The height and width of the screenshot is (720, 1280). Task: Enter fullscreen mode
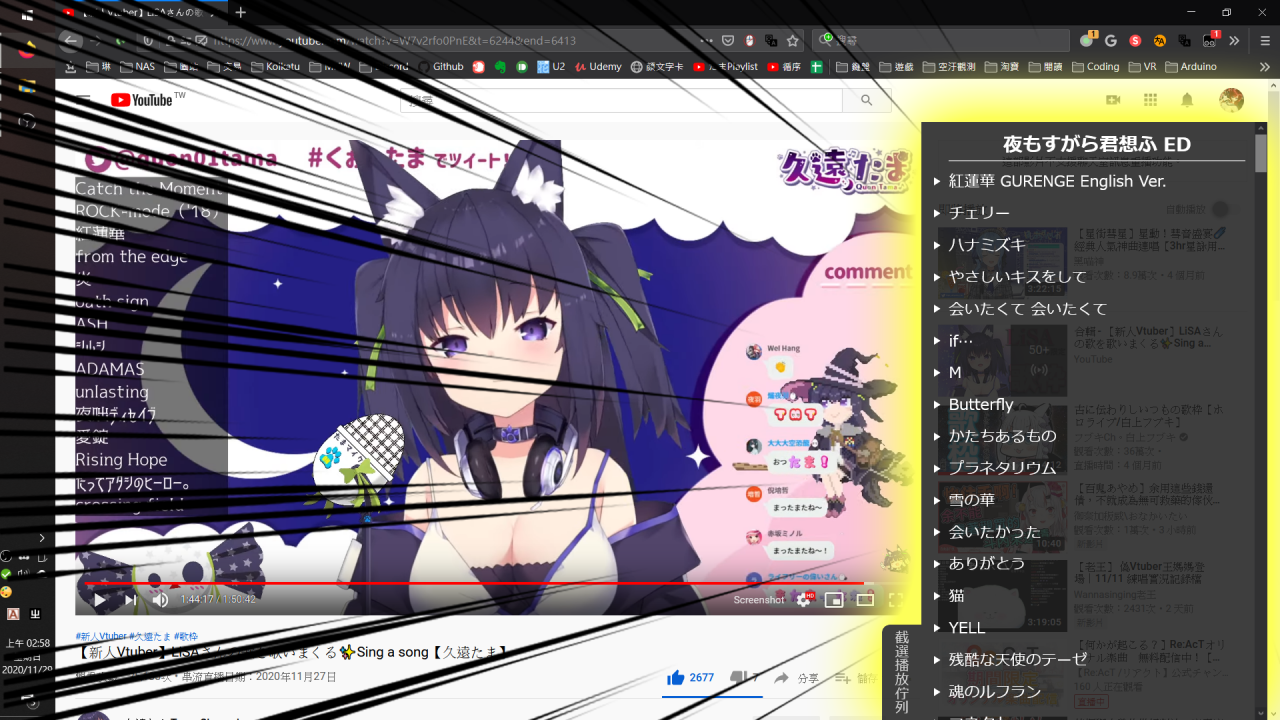click(x=896, y=600)
